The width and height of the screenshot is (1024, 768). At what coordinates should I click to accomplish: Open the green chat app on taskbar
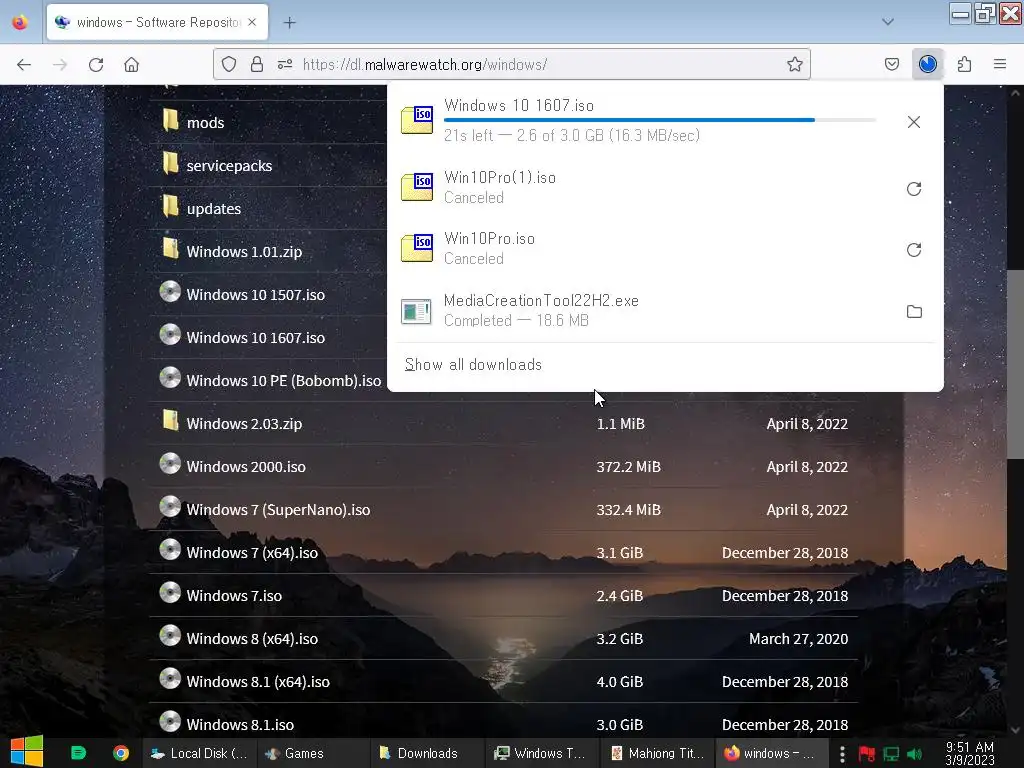click(78, 753)
